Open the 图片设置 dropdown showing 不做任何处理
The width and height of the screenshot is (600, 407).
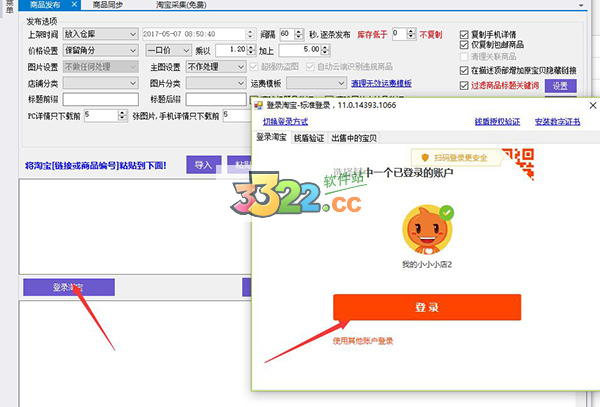100,67
